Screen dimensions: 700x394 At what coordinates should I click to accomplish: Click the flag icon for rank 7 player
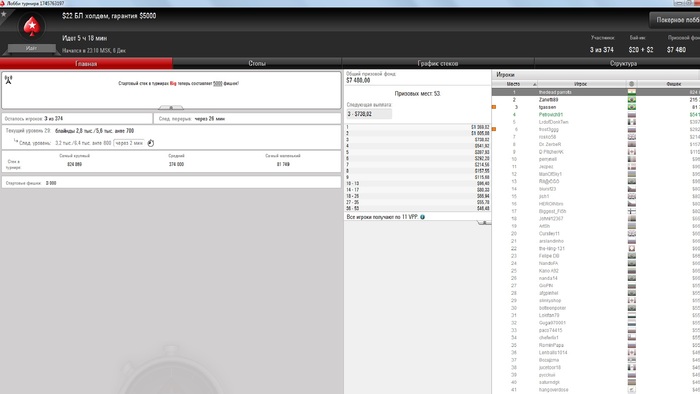click(x=632, y=137)
